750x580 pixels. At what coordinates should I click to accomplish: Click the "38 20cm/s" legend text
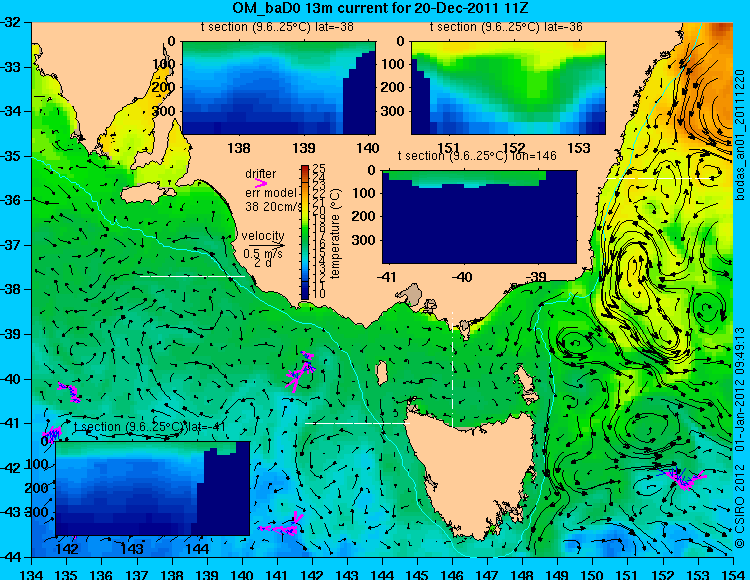click(x=273, y=207)
